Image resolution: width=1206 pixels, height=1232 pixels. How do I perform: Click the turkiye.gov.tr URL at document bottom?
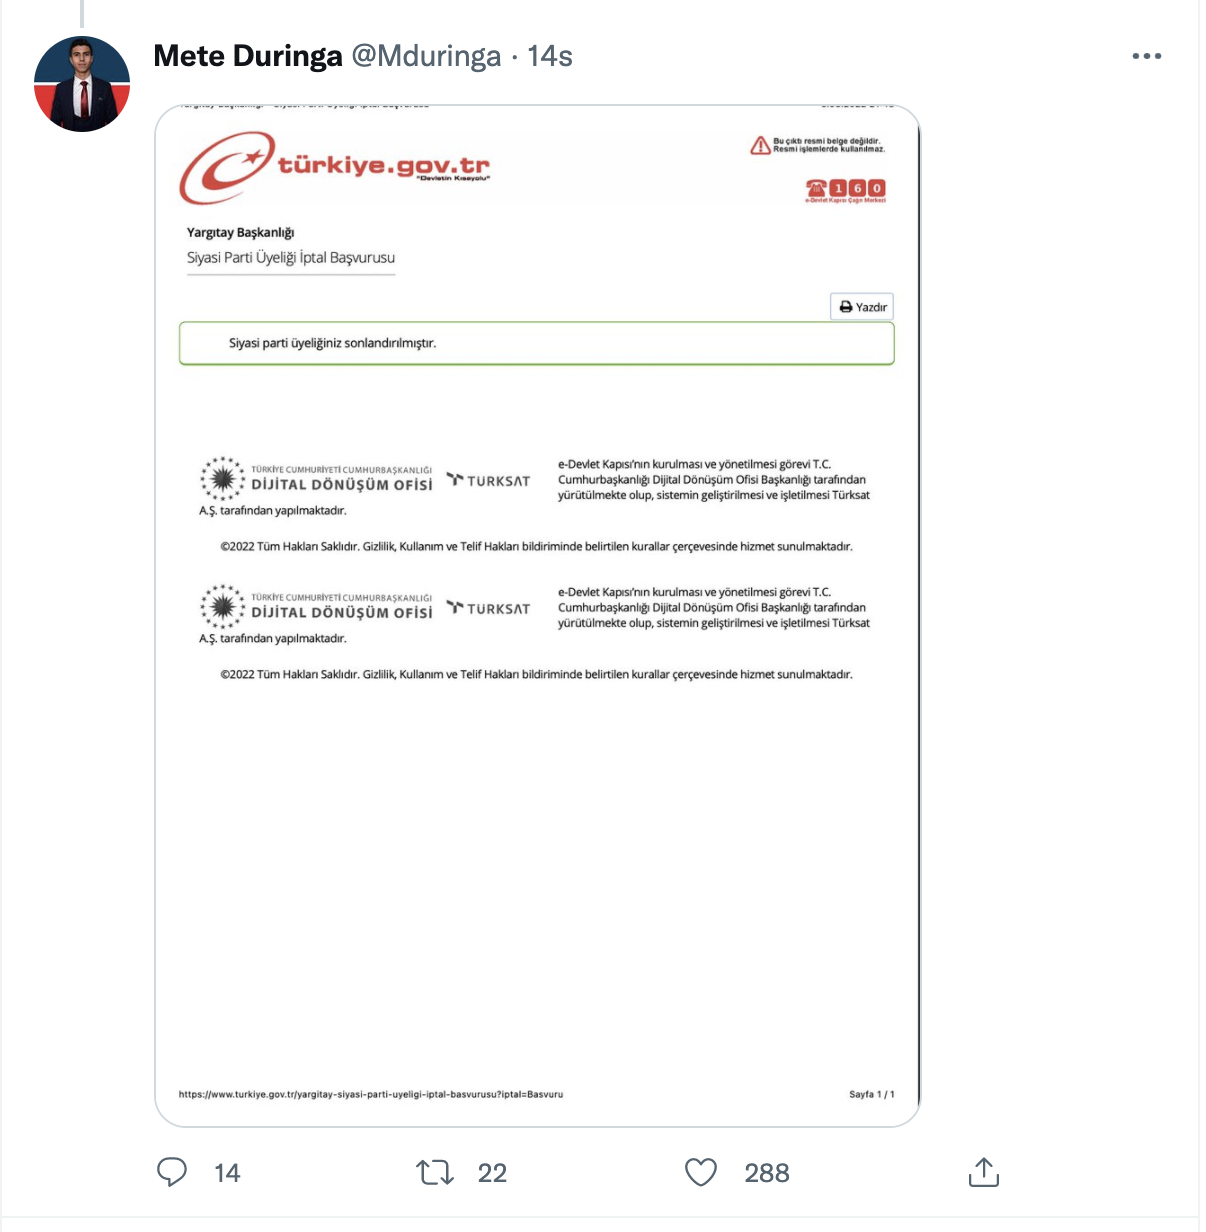(371, 1094)
